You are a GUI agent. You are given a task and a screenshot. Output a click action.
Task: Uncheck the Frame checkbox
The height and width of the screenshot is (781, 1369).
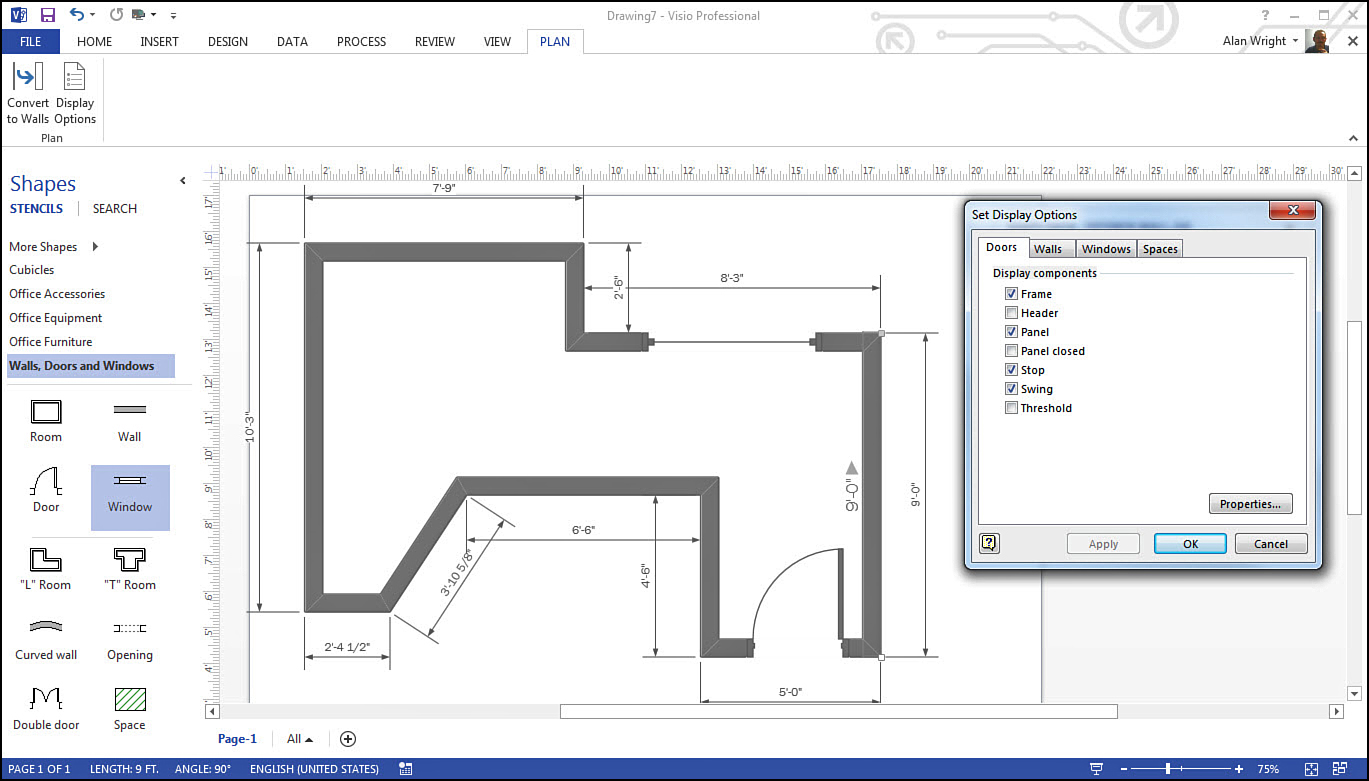pyautogui.click(x=1012, y=294)
